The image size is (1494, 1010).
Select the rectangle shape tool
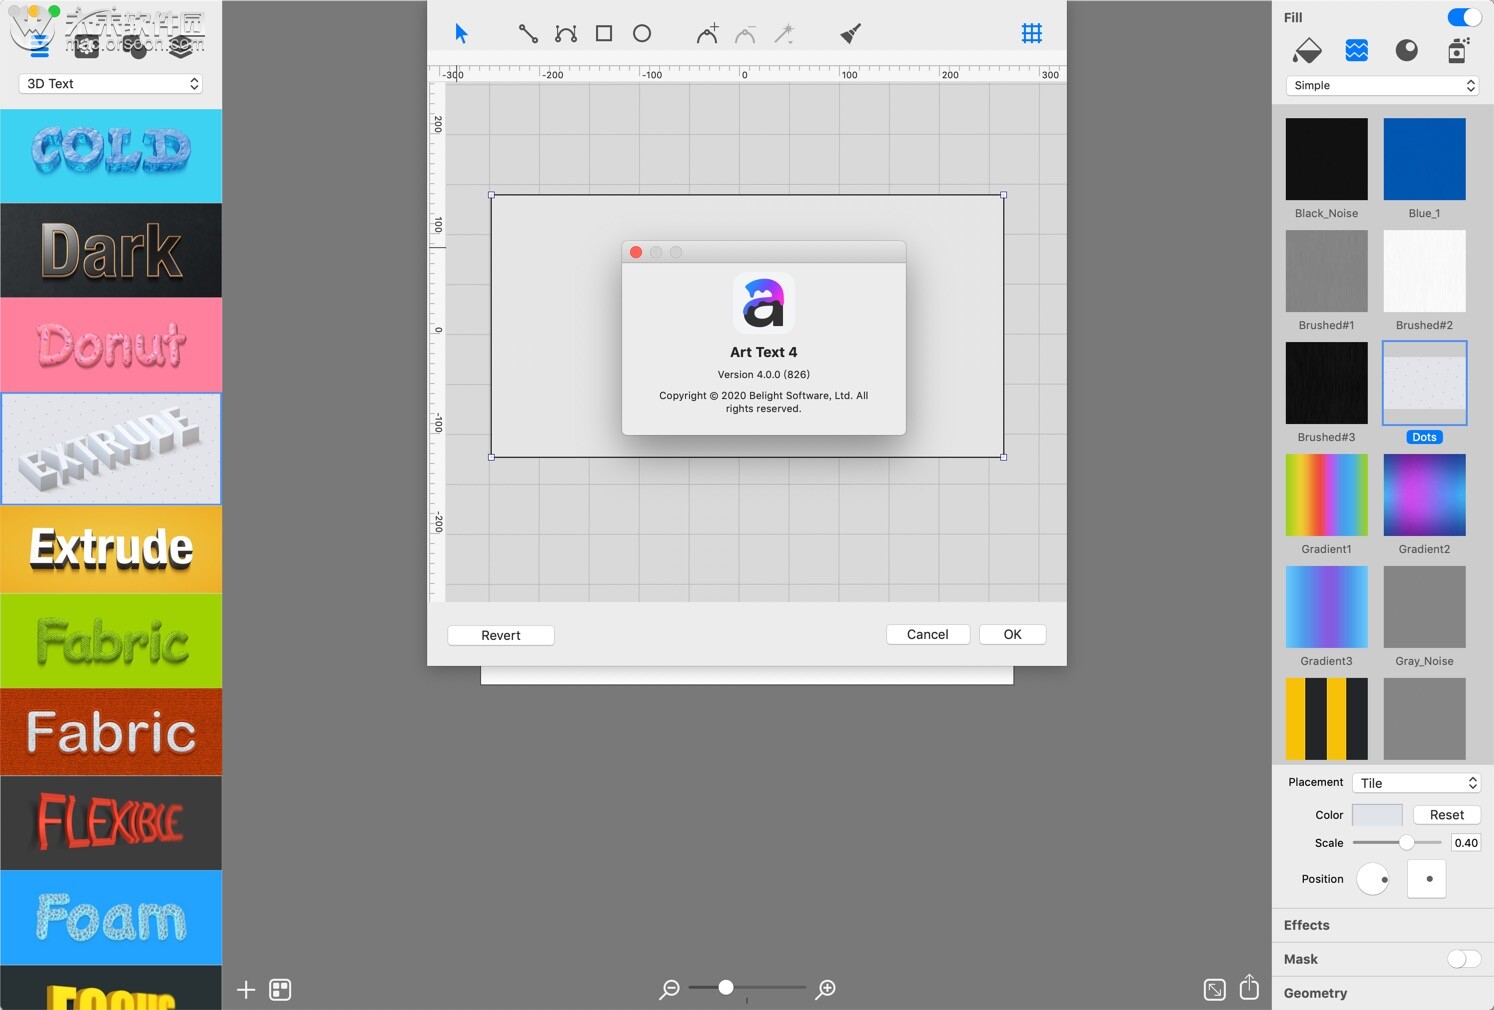click(x=604, y=34)
